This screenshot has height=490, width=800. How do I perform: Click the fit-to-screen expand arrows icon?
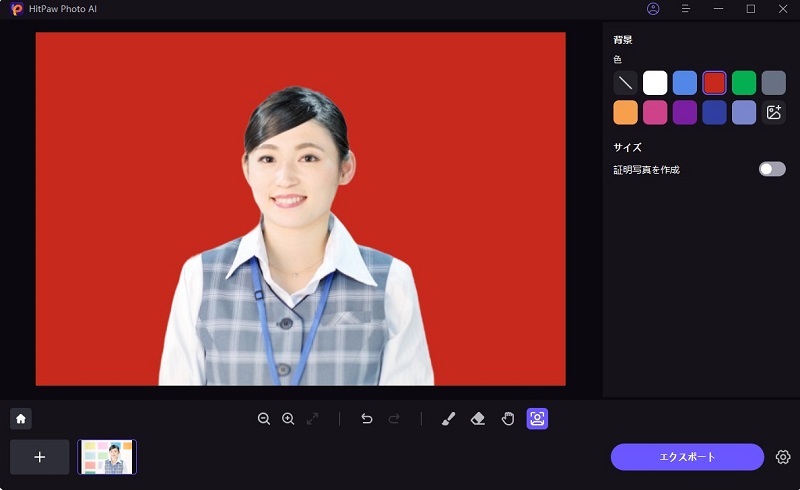coord(313,419)
